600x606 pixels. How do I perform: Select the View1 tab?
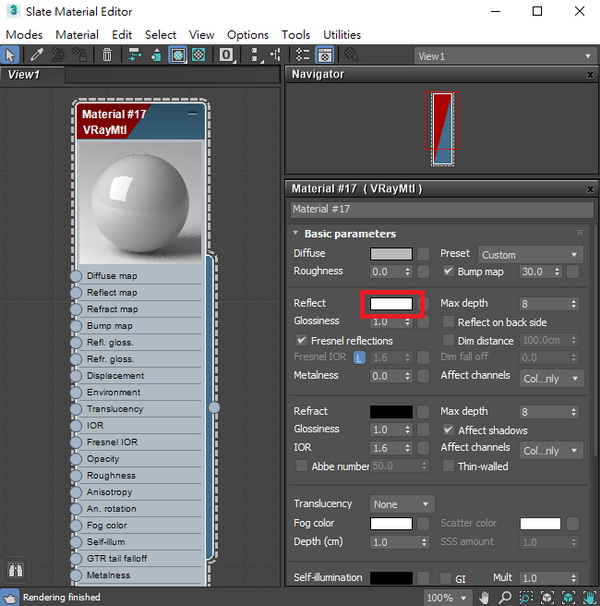[x=32, y=75]
